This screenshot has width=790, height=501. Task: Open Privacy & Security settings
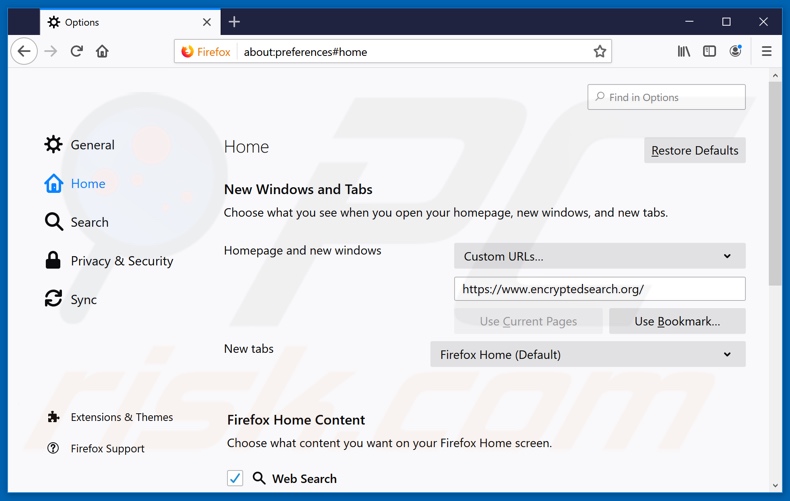tap(108, 261)
